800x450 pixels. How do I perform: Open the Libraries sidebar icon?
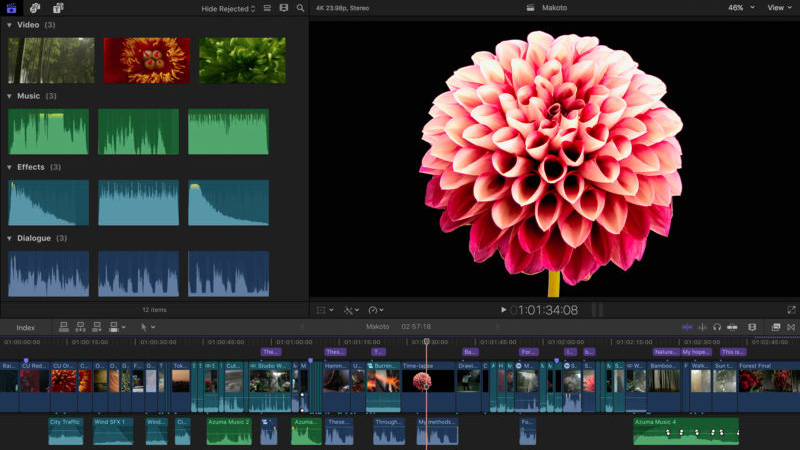click(13, 8)
